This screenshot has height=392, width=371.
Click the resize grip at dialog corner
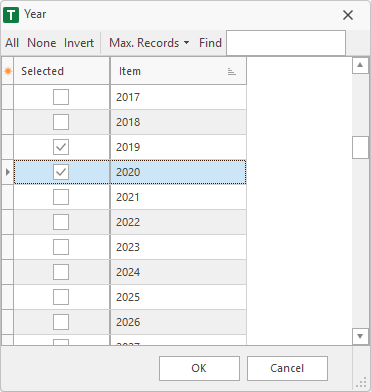pos(361,383)
